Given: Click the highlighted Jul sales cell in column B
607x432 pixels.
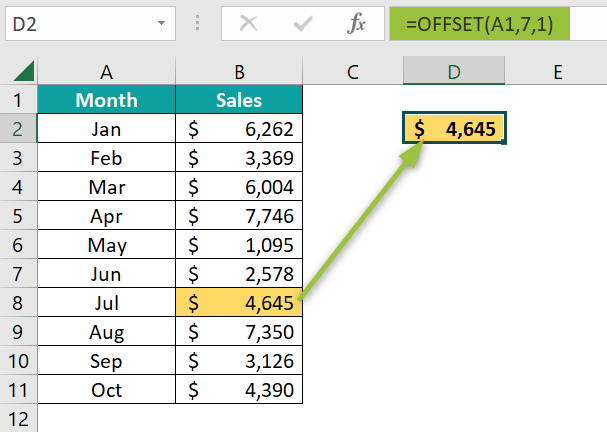Looking at the screenshot, I should (239, 303).
